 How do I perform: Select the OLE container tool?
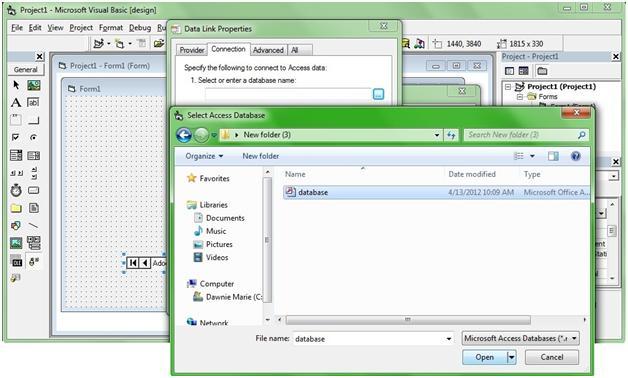point(16,262)
